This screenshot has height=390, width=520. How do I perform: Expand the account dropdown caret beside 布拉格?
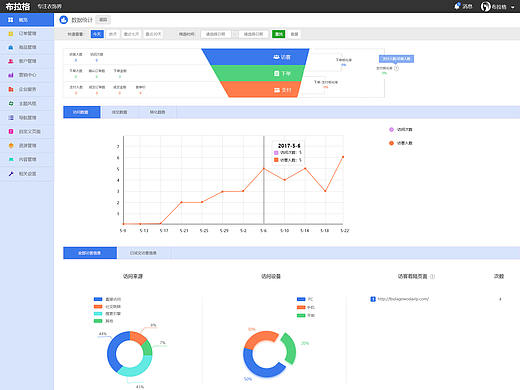tap(512, 7)
